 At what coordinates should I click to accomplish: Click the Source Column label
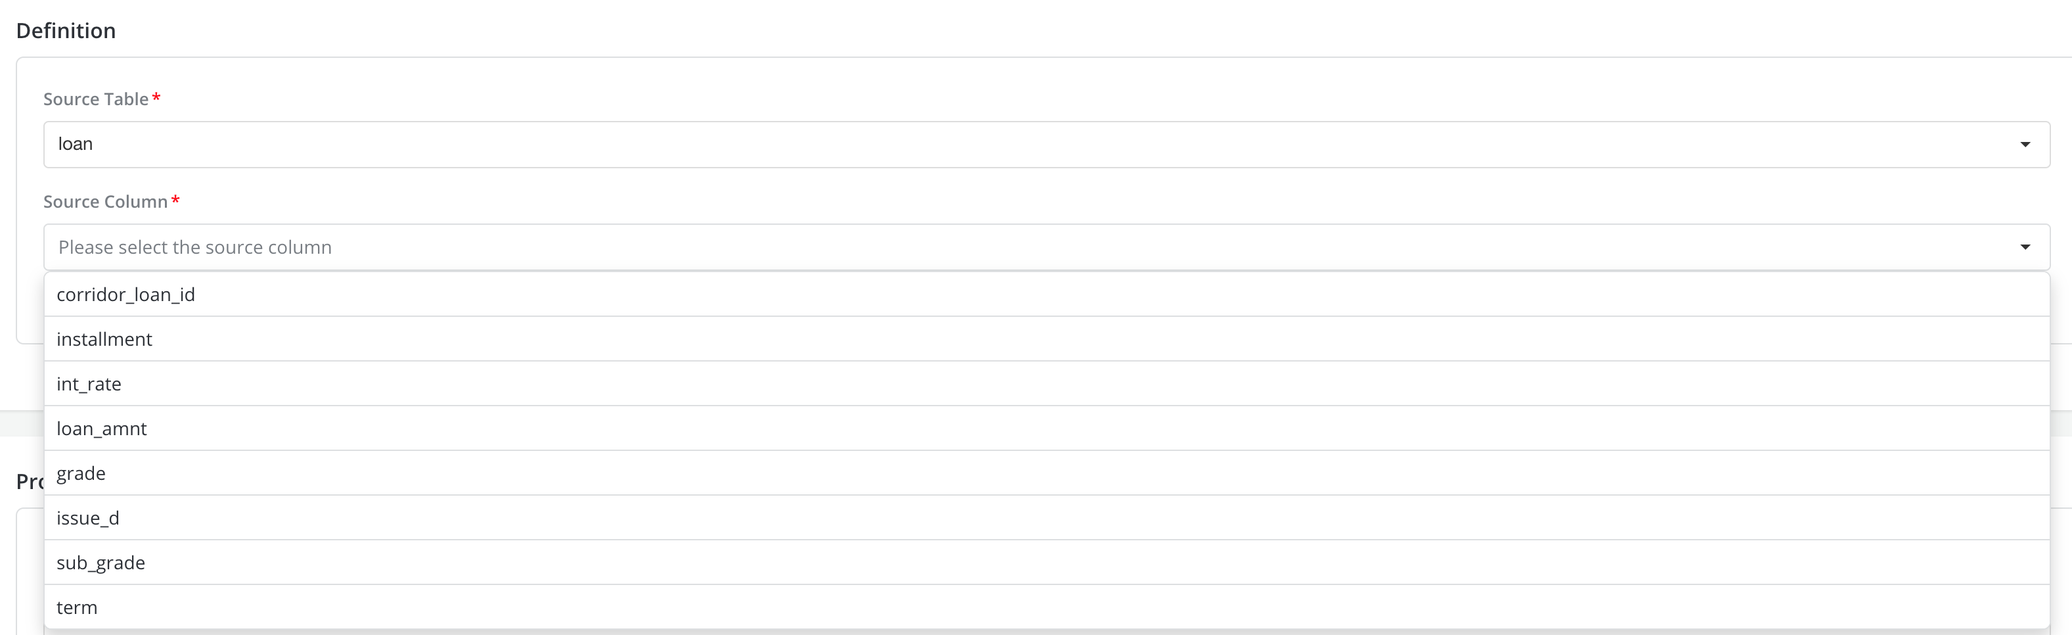(105, 201)
